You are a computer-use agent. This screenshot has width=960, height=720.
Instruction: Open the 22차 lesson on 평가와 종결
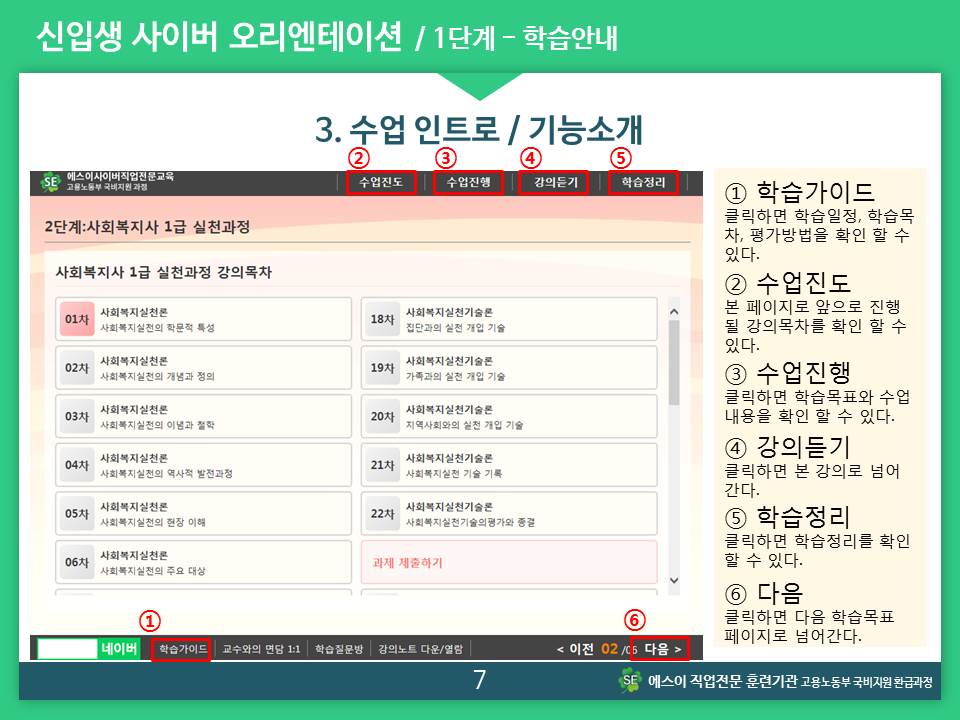(508, 514)
